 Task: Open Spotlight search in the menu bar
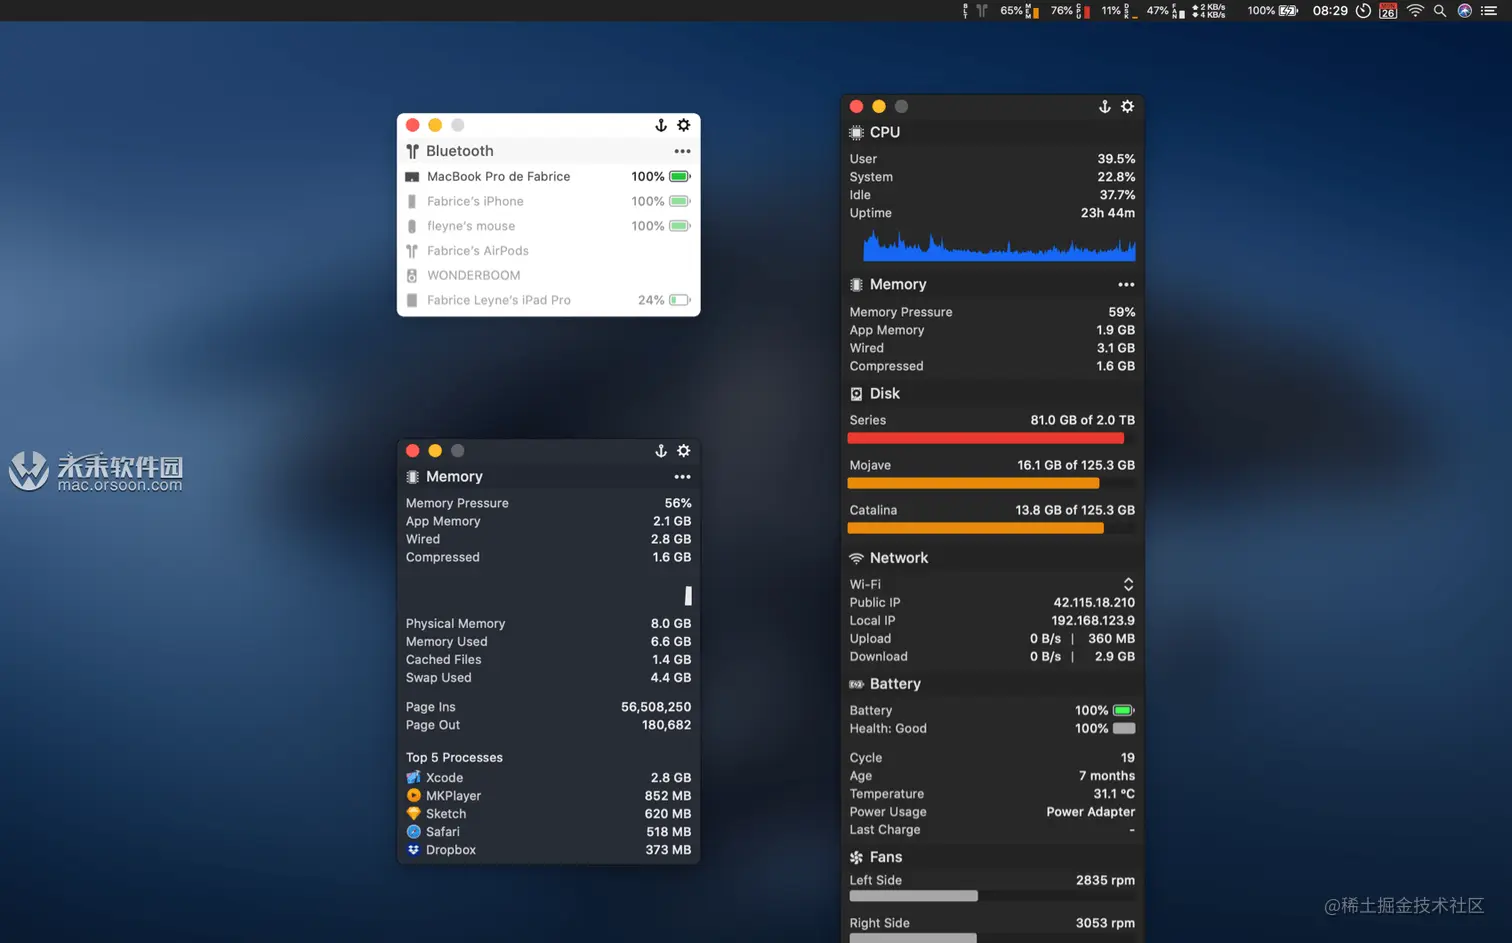coord(1440,11)
